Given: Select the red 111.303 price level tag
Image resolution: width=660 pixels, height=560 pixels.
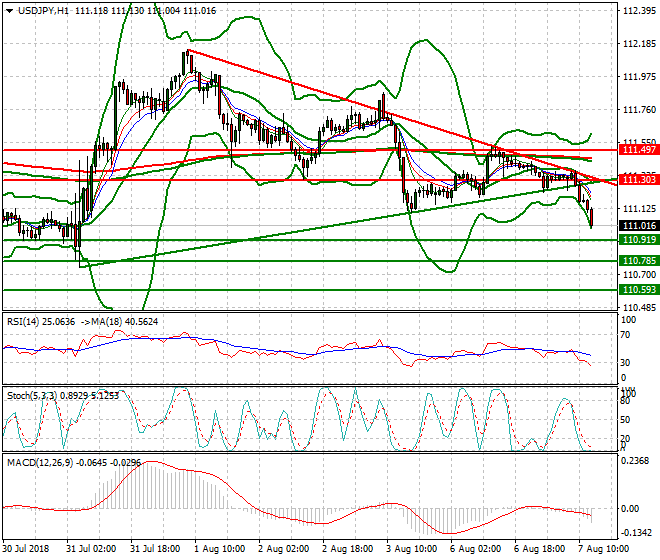Looking at the screenshot, I should [637, 179].
